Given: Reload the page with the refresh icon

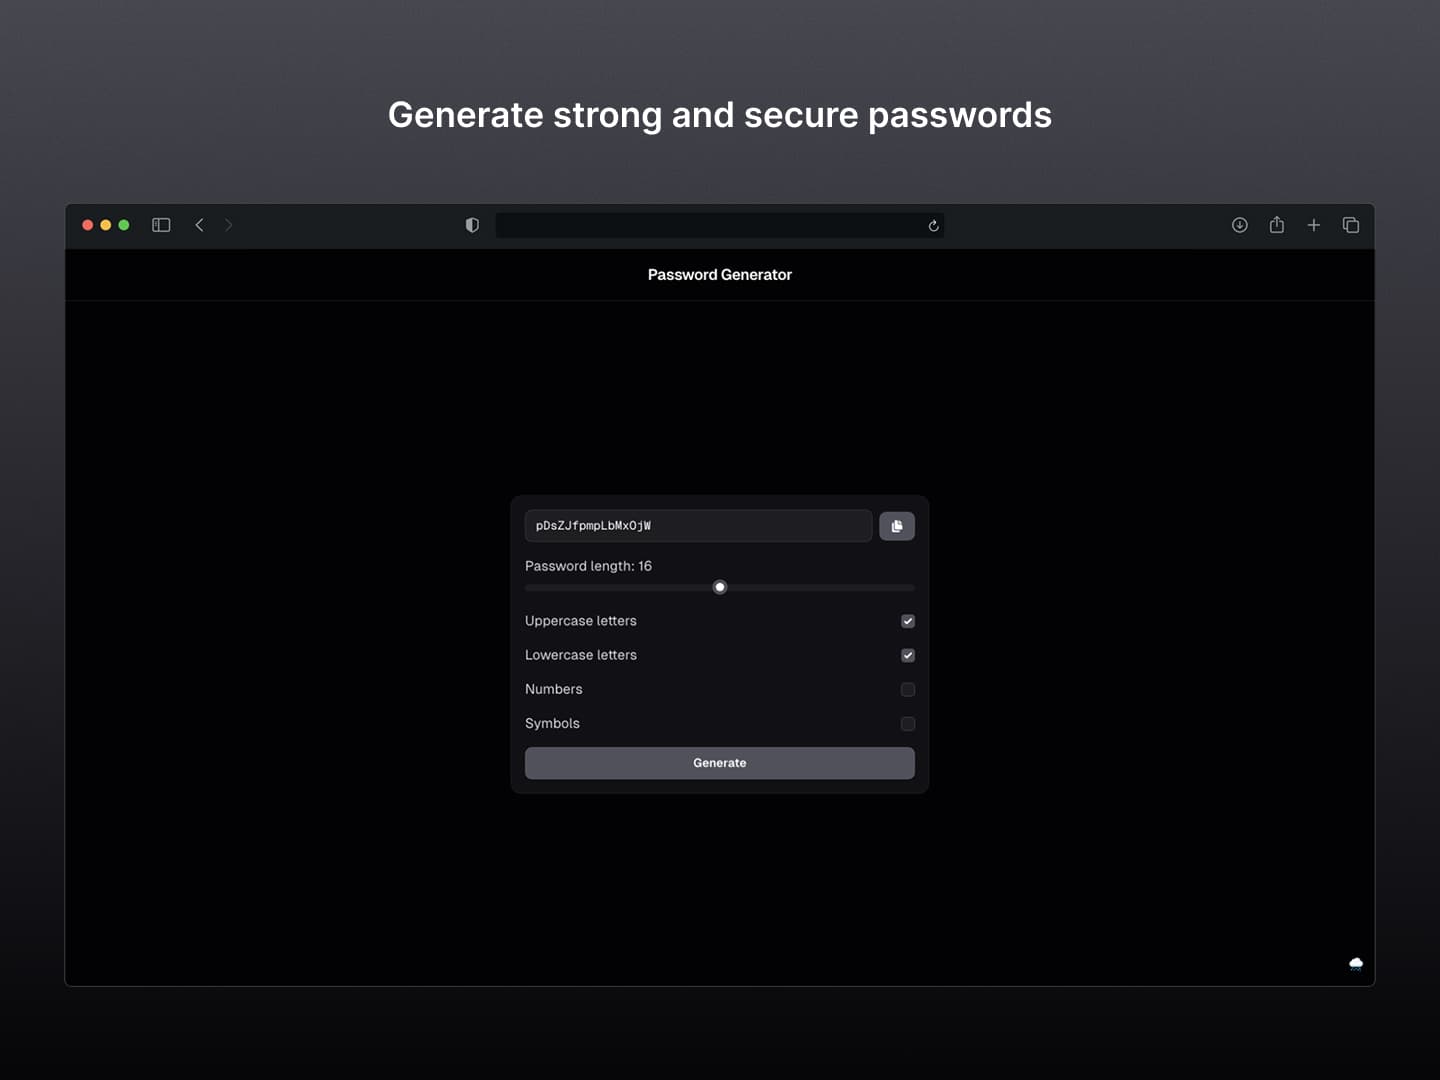Looking at the screenshot, I should point(932,225).
